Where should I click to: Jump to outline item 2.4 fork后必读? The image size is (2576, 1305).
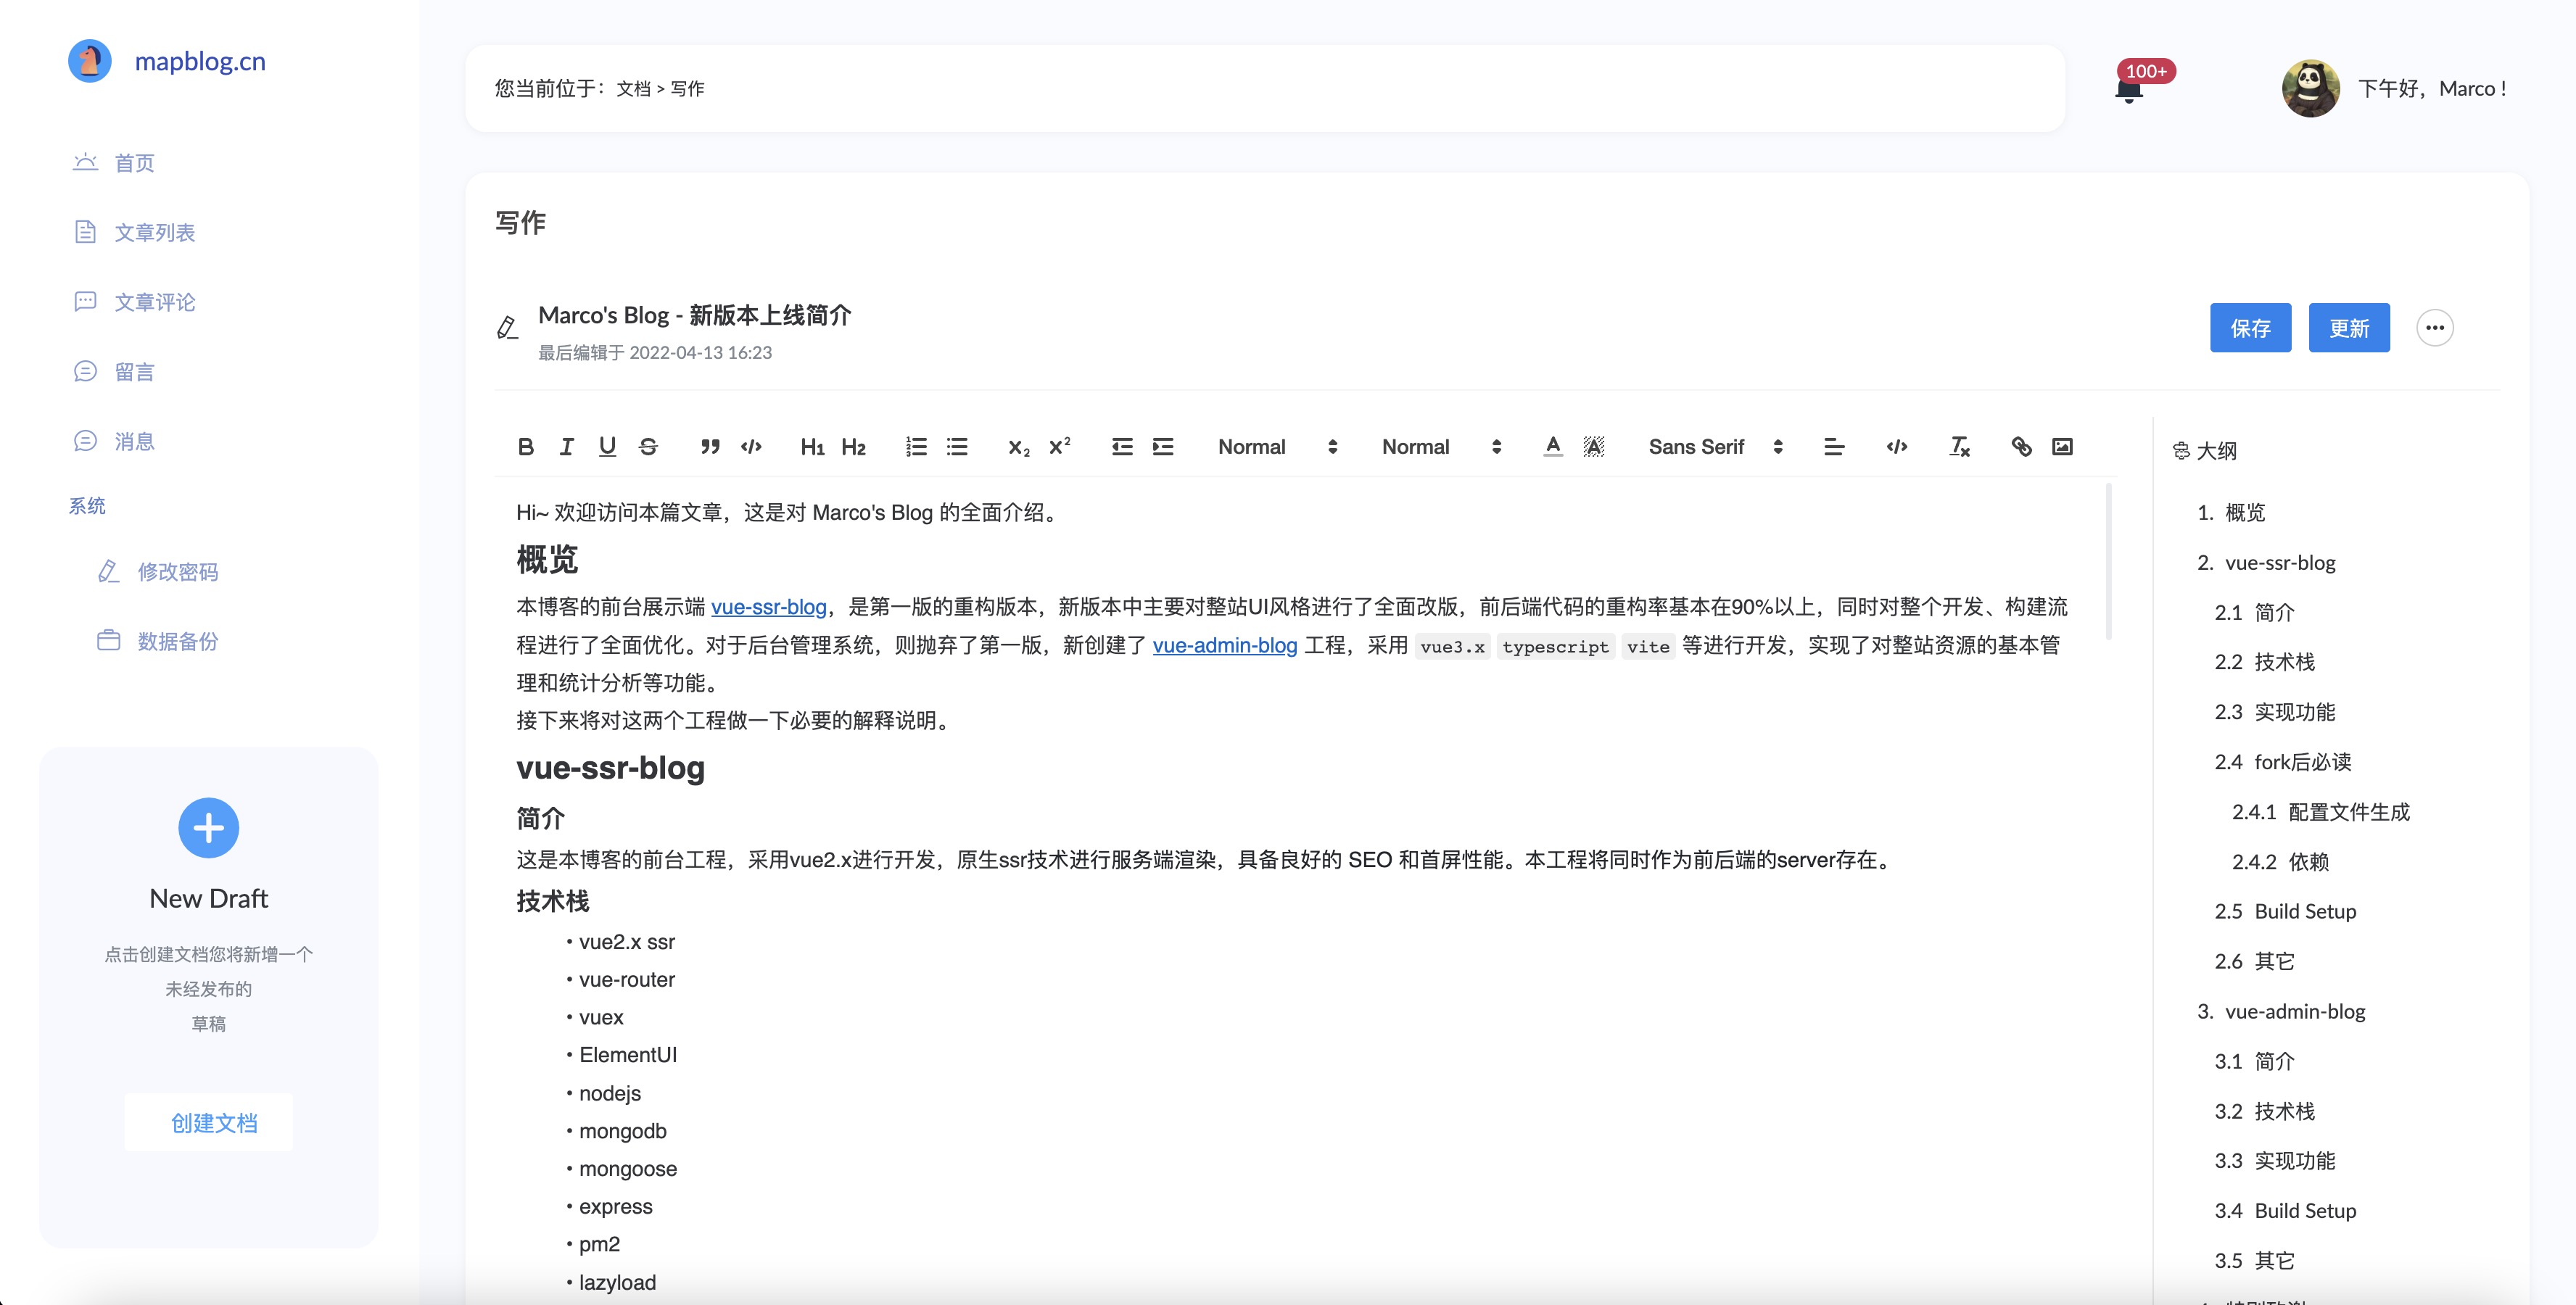2283,762
